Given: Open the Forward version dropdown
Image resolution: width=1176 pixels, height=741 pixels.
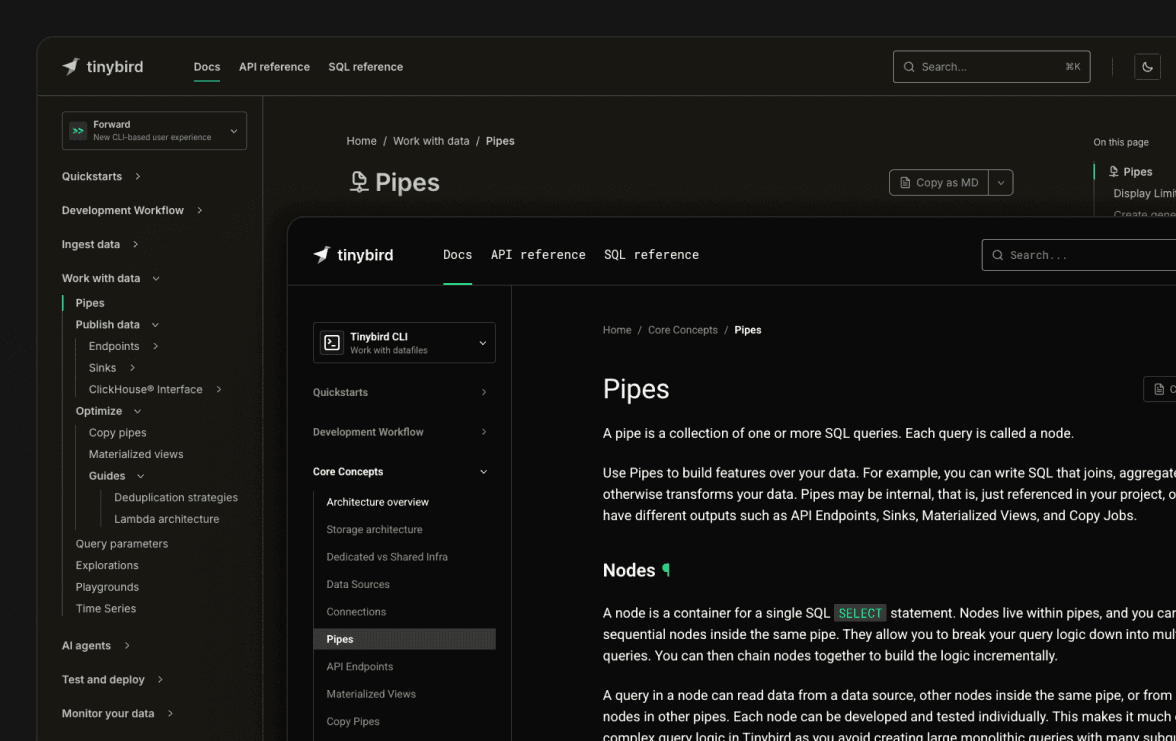Looking at the screenshot, I should click(154, 130).
